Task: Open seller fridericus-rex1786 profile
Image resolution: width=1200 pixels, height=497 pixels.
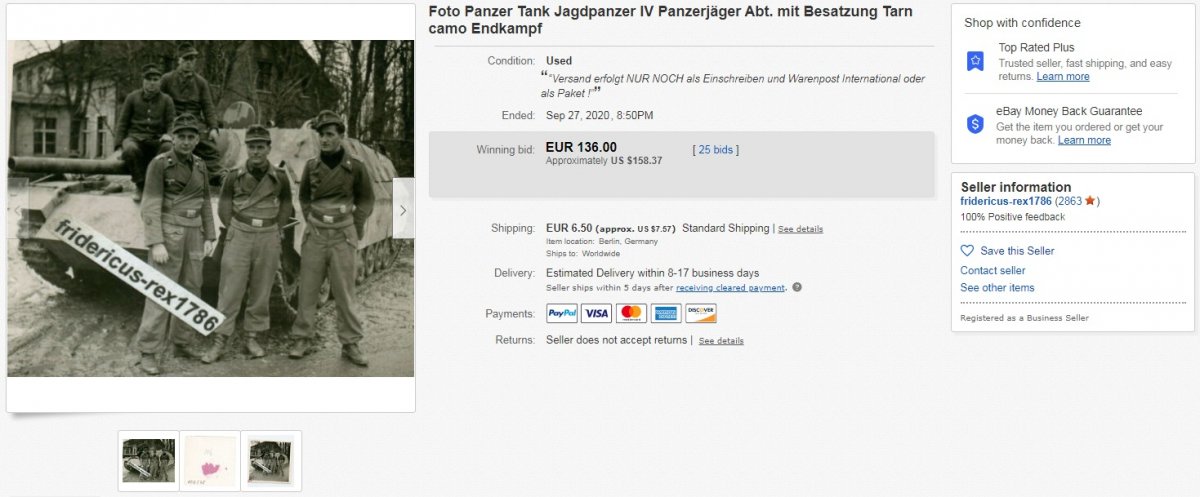Action: click(1006, 201)
